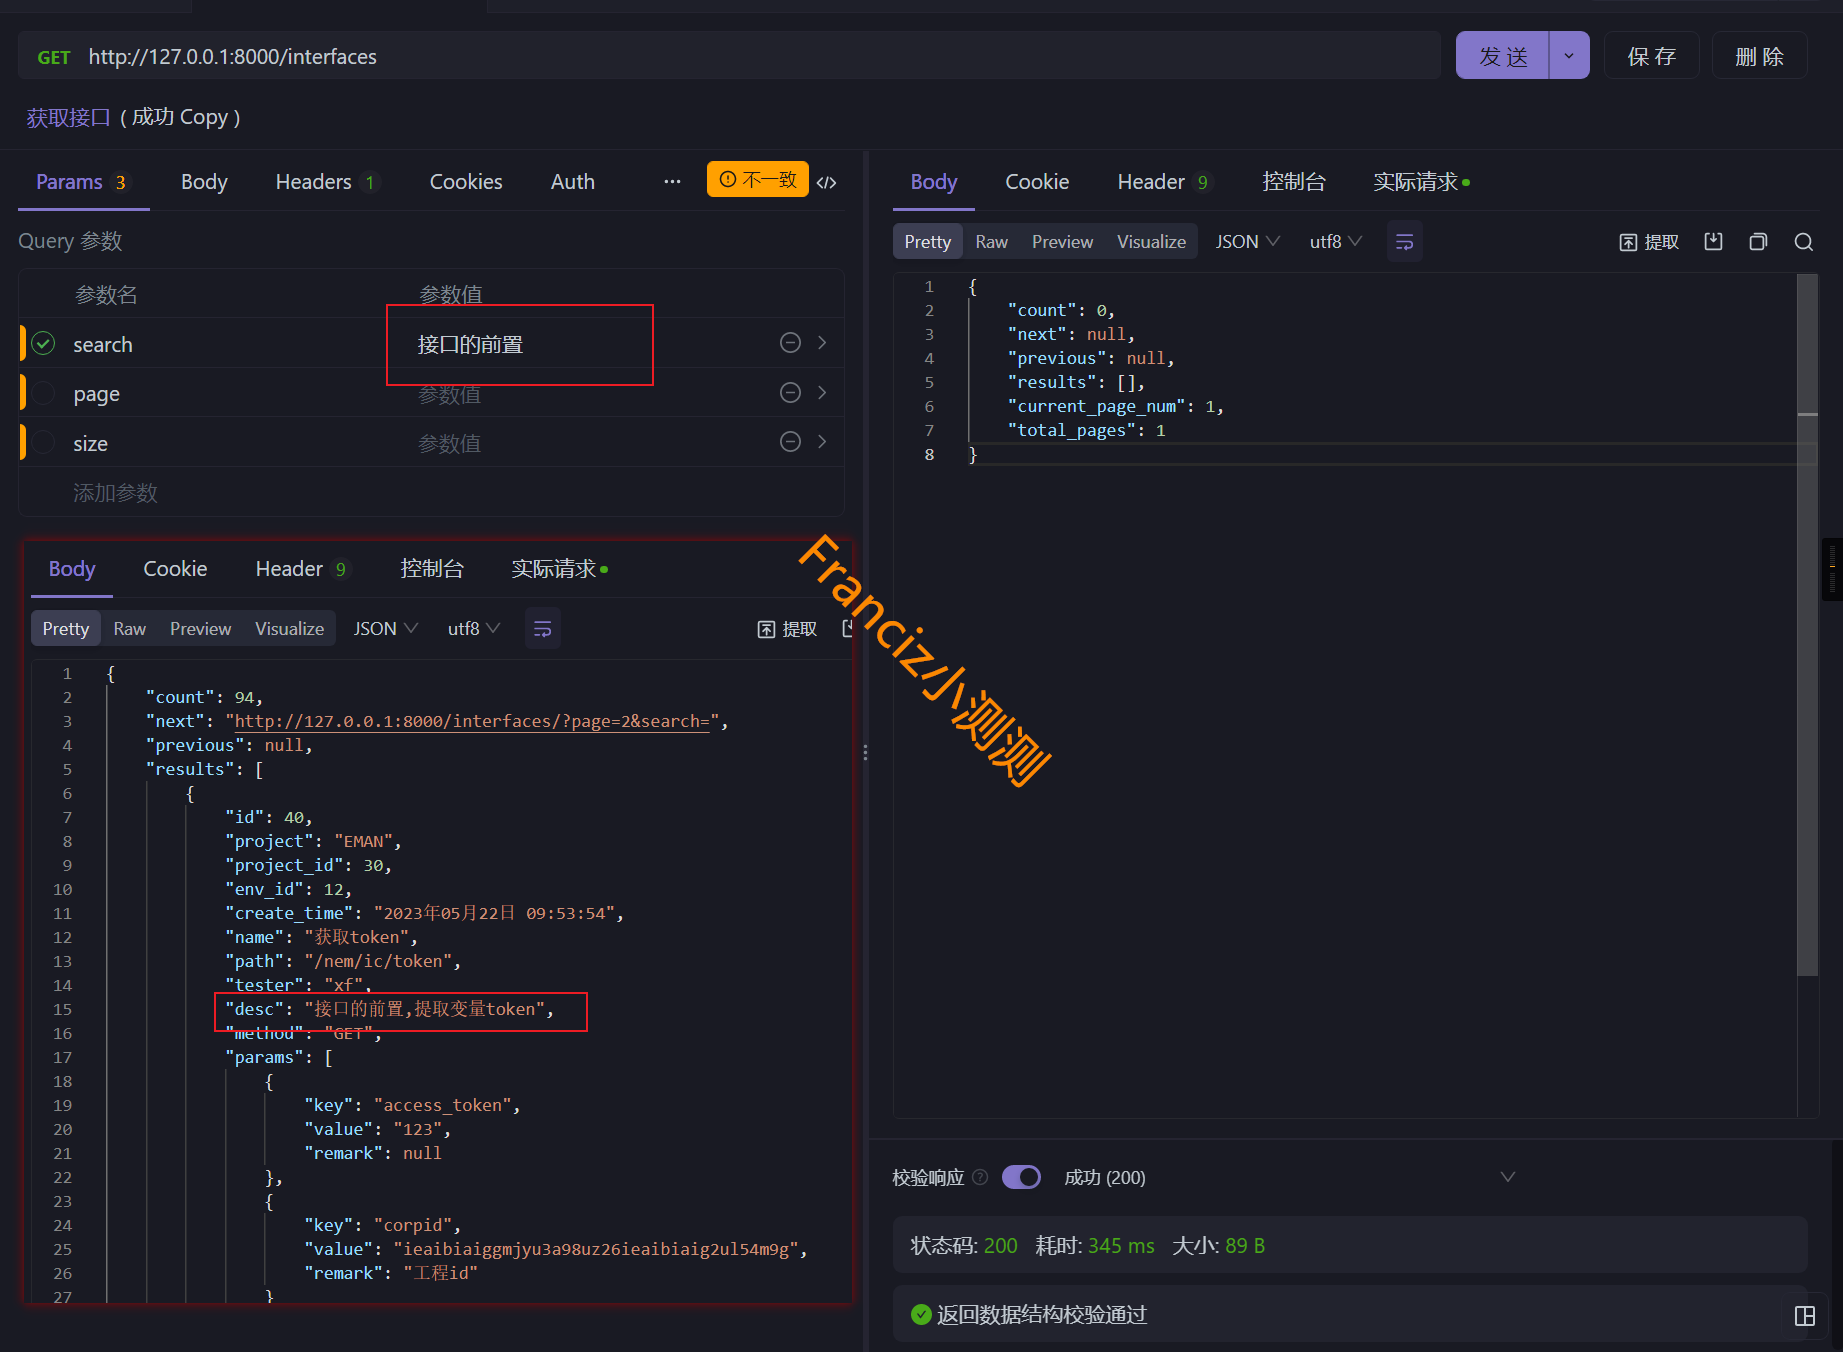Switch to the Cookies tab

(x=466, y=182)
